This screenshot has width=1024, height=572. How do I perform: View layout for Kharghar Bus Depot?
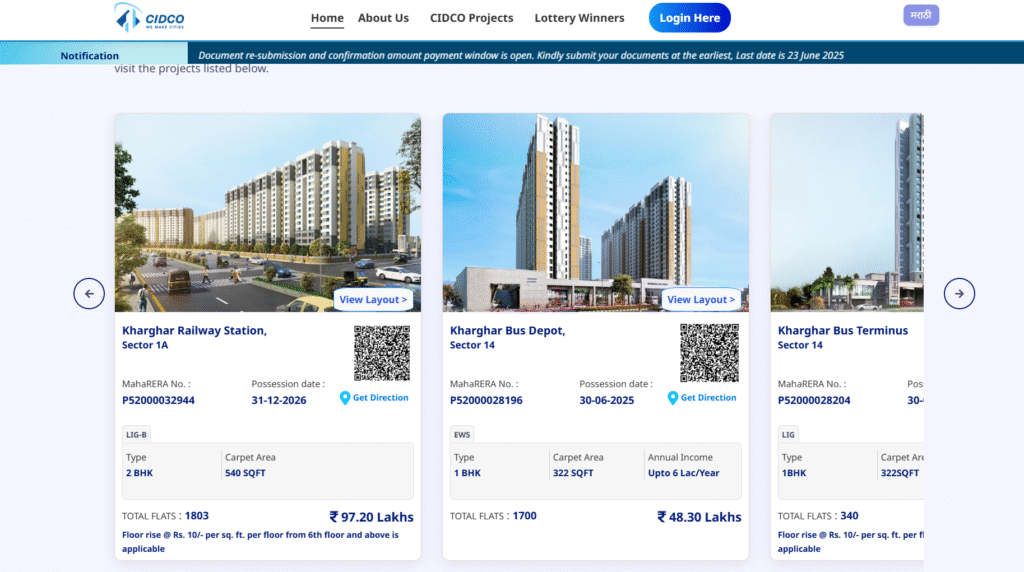701,300
